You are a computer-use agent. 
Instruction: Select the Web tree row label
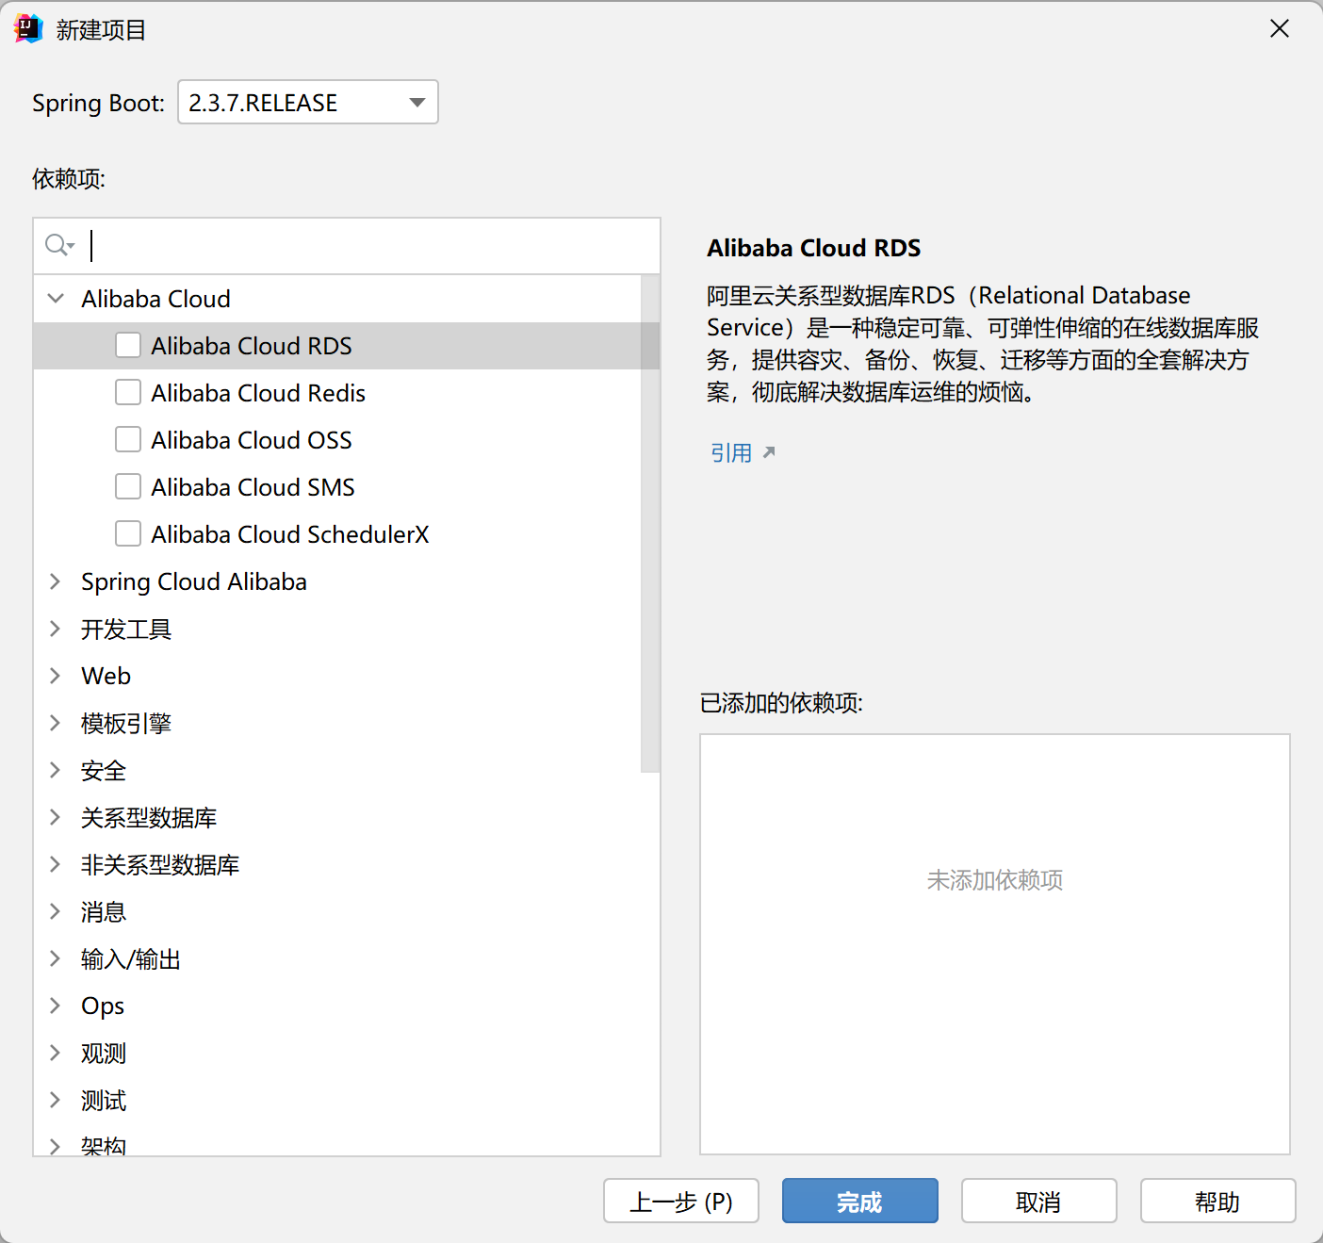[x=106, y=676]
